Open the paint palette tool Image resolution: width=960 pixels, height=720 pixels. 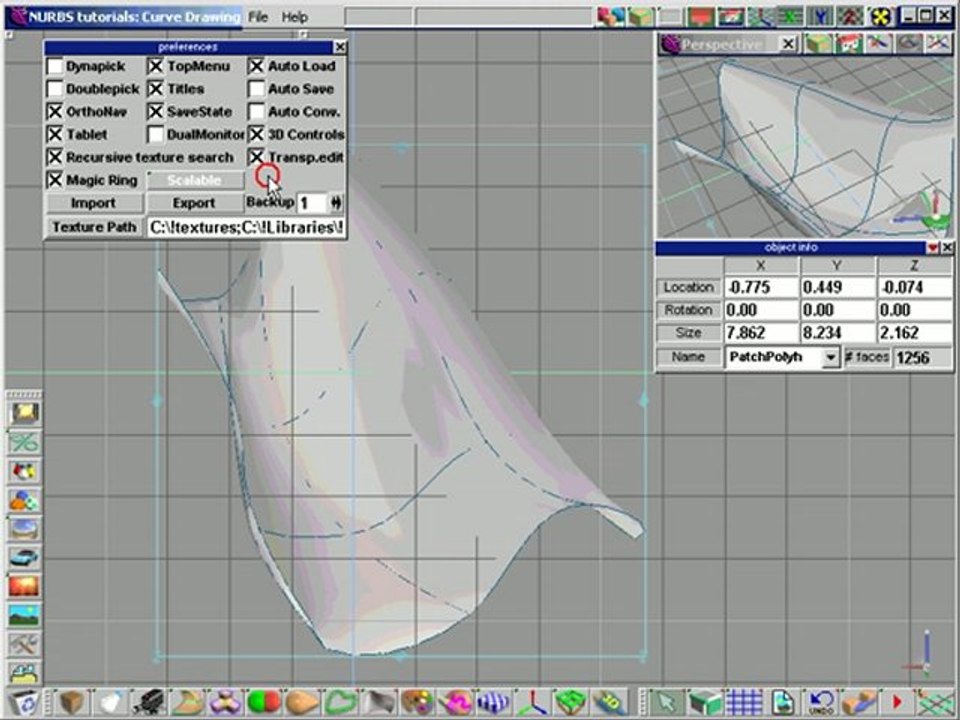pos(418,702)
